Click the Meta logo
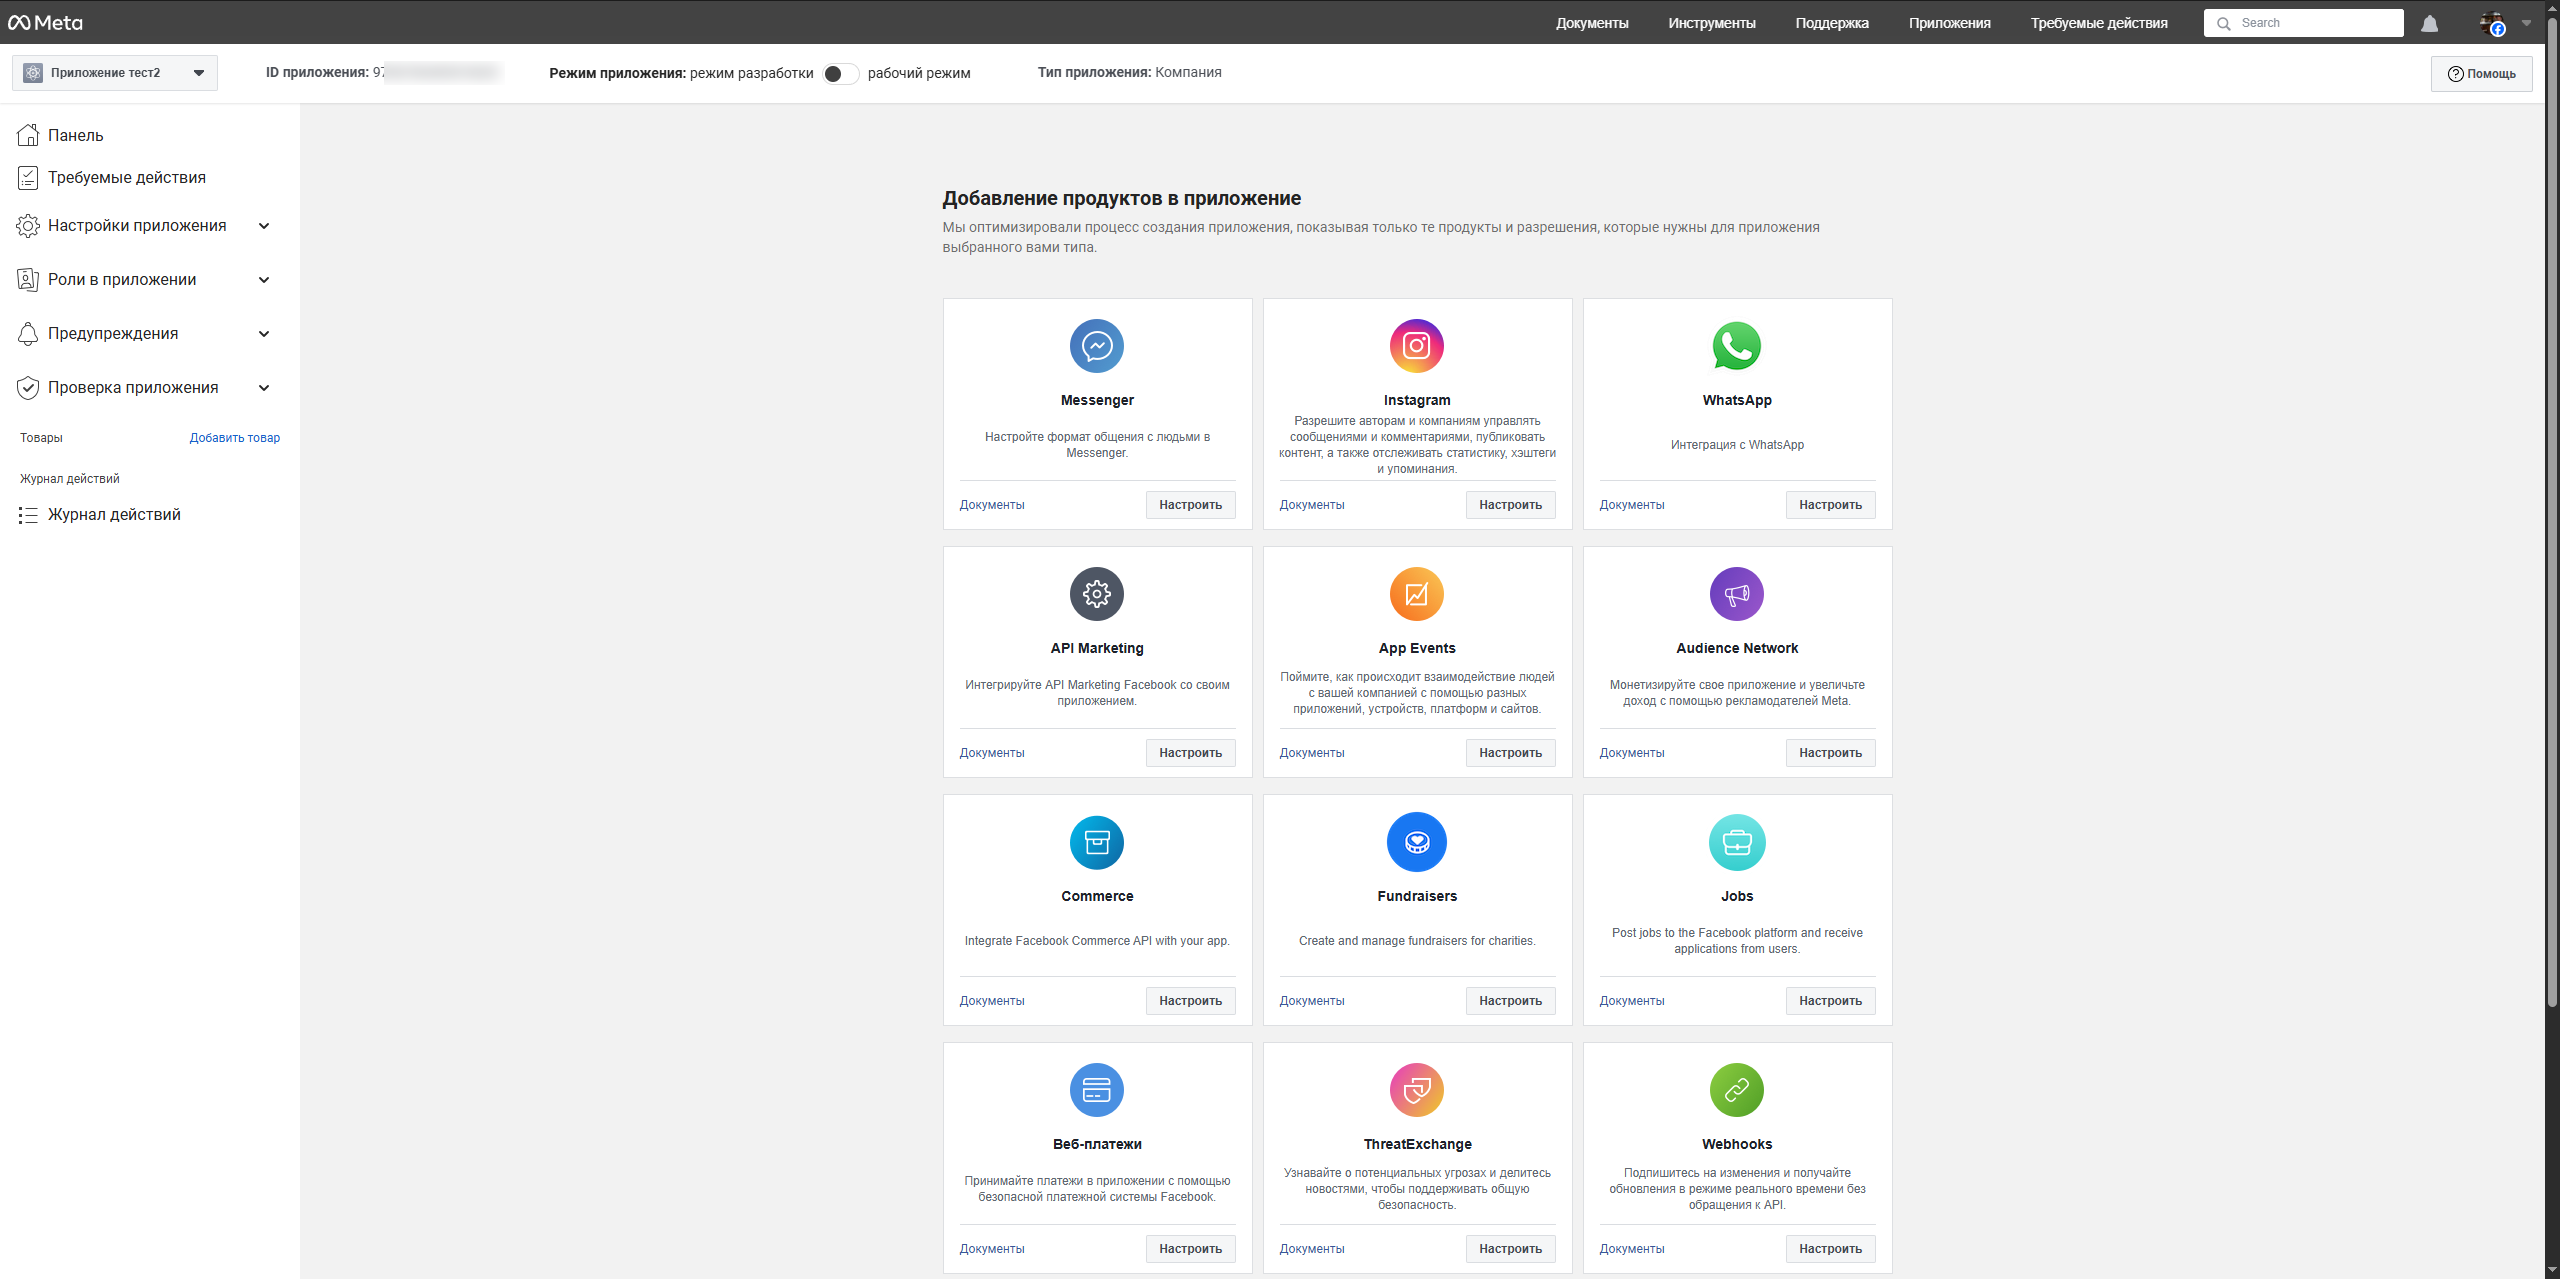The image size is (2560, 1279). [x=46, y=23]
